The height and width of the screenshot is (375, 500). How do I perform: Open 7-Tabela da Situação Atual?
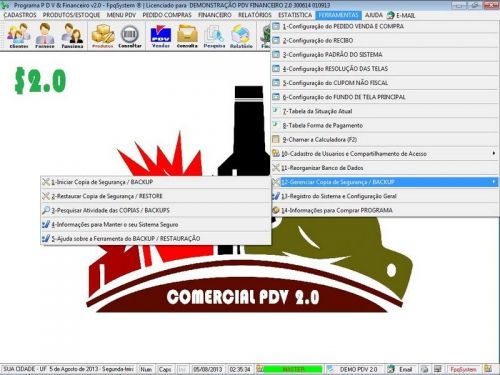(x=385, y=111)
